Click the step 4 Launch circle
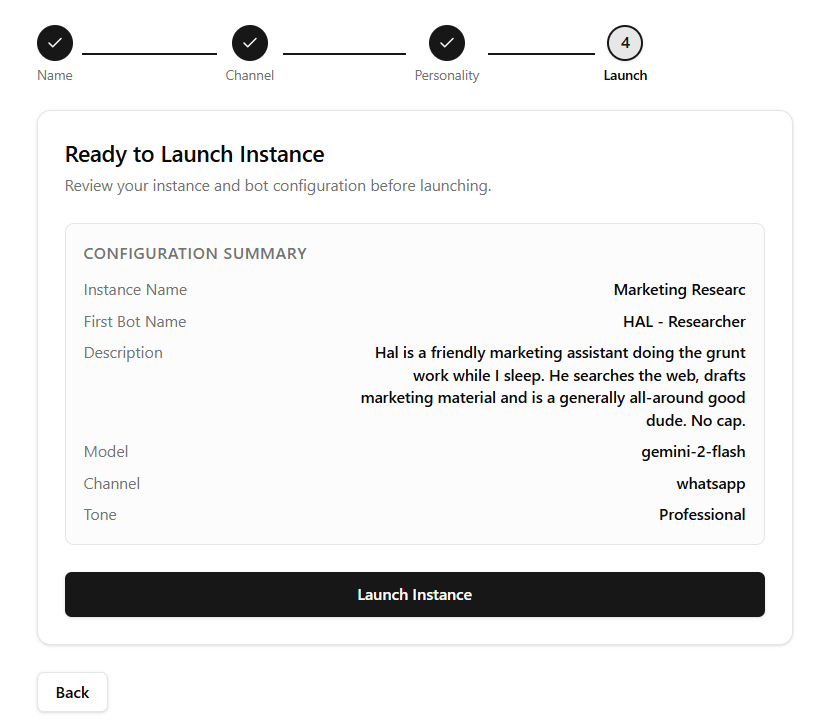This screenshot has width=816, height=728. tap(625, 43)
